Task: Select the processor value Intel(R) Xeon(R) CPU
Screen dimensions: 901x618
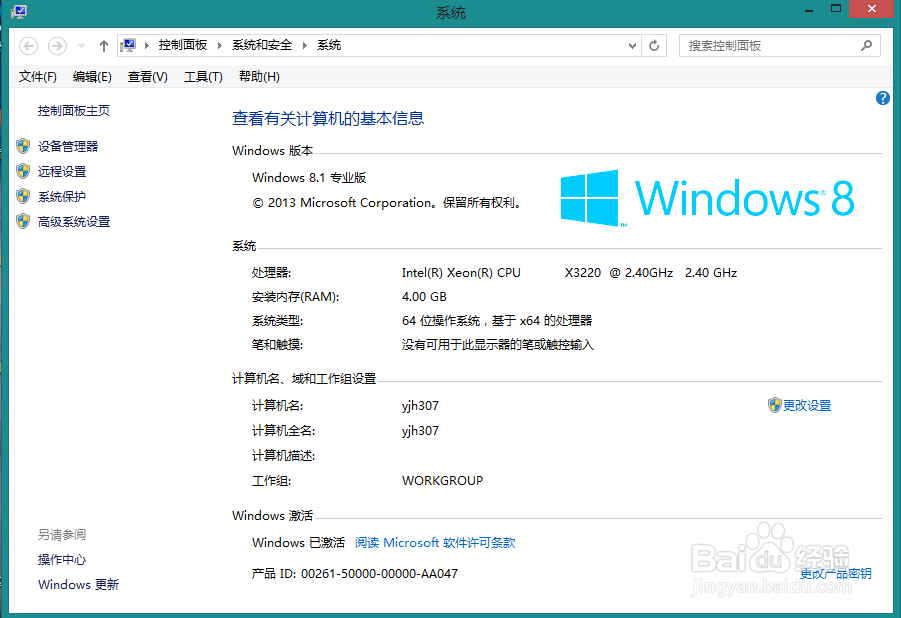Action: [x=461, y=272]
